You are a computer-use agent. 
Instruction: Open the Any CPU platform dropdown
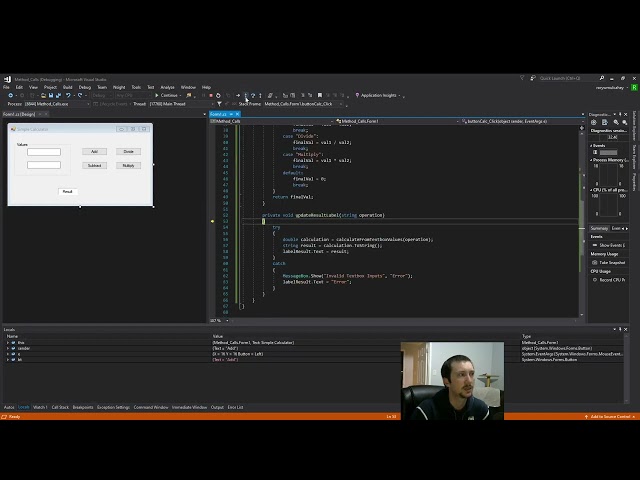pyautogui.click(x=133, y=96)
